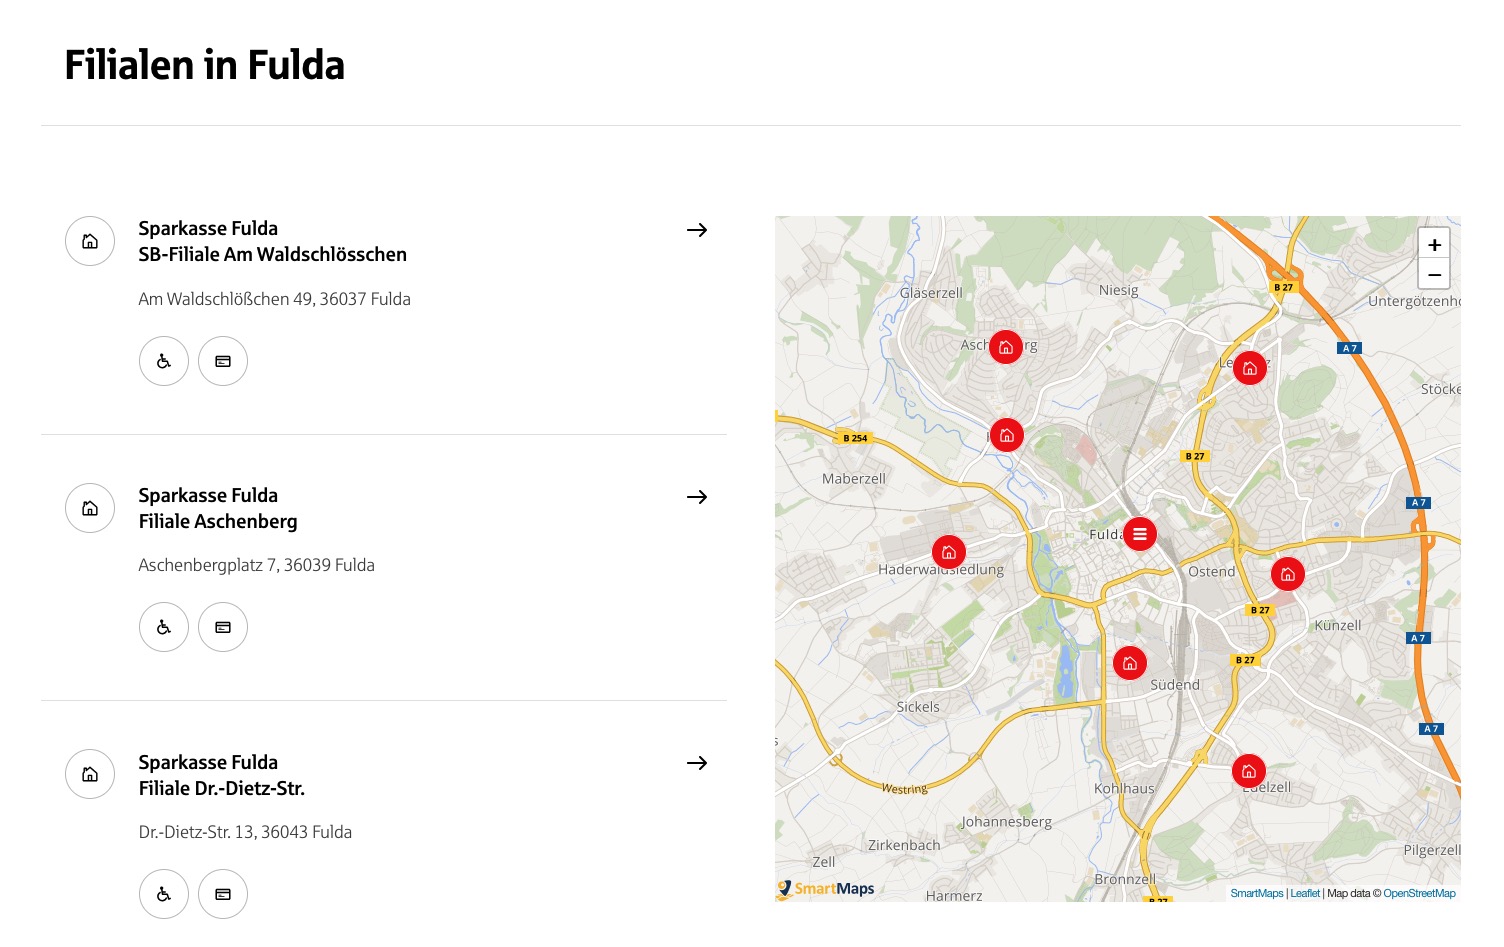Click wheelchair accessibility icon for Am Waldschlösschen
Viewport: 1504px width, 947px height.
tap(164, 361)
